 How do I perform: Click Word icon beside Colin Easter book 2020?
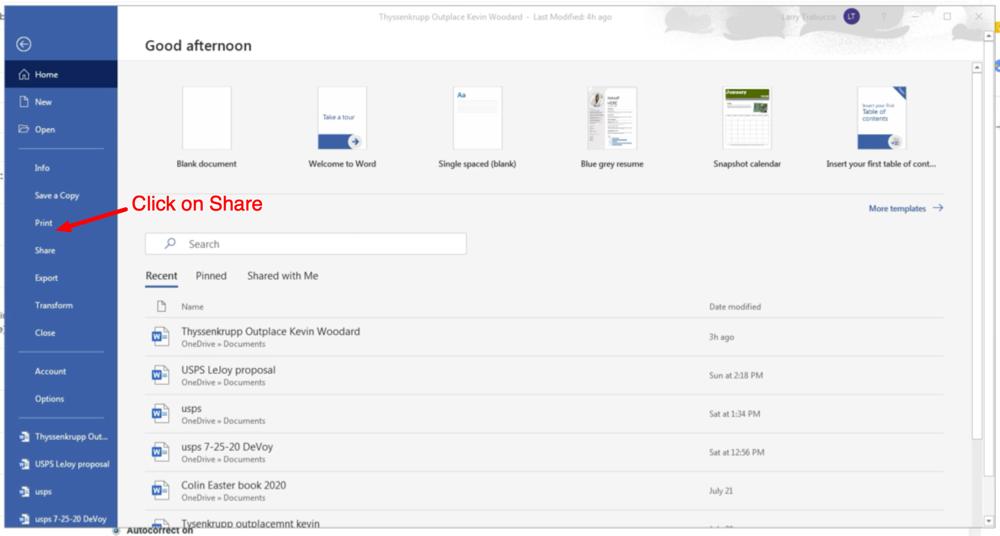[160, 490]
